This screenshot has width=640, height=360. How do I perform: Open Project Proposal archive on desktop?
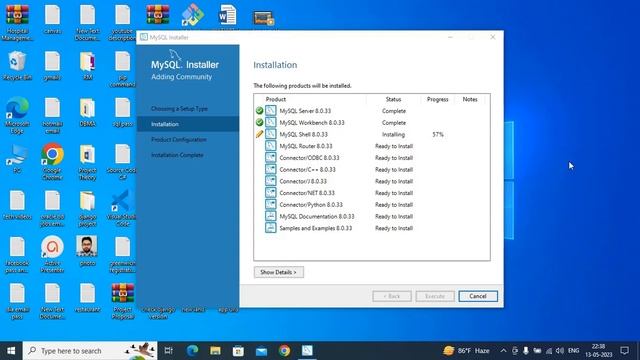pyautogui.click(x=122, y=301)
